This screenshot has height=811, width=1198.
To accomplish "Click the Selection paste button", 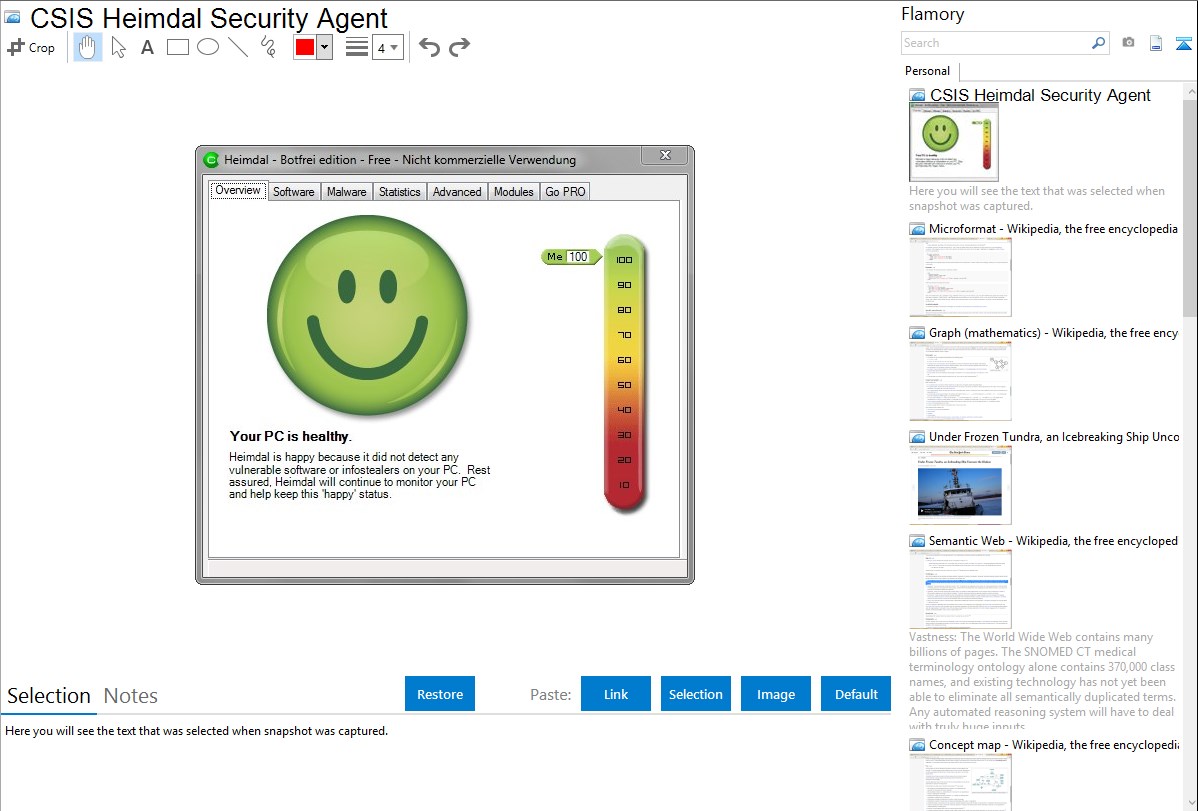I will (x=695, y=694).
